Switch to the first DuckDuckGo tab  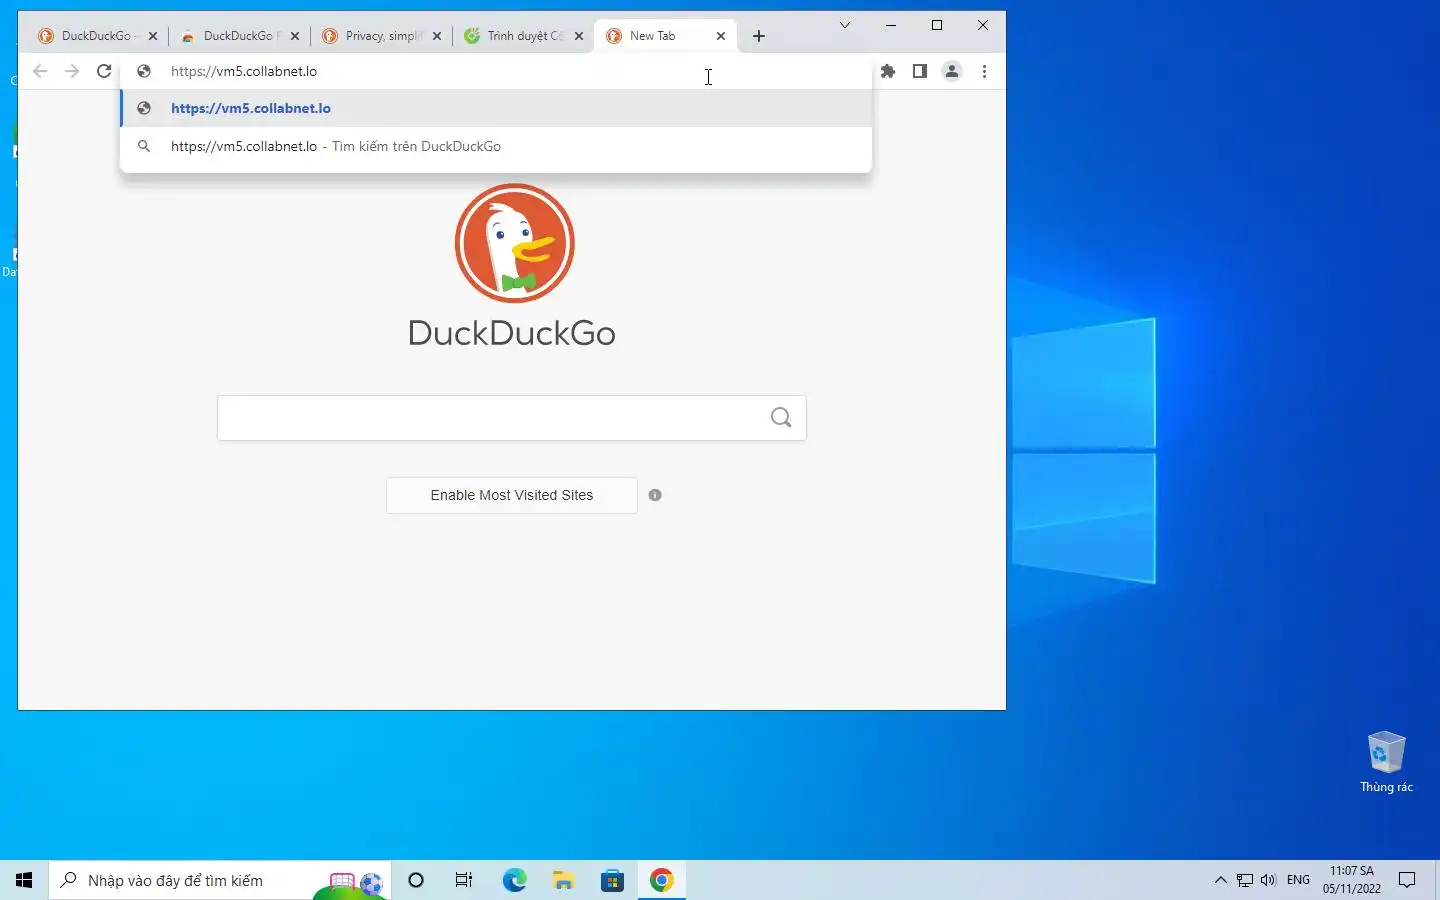click(x=96, y=36)
